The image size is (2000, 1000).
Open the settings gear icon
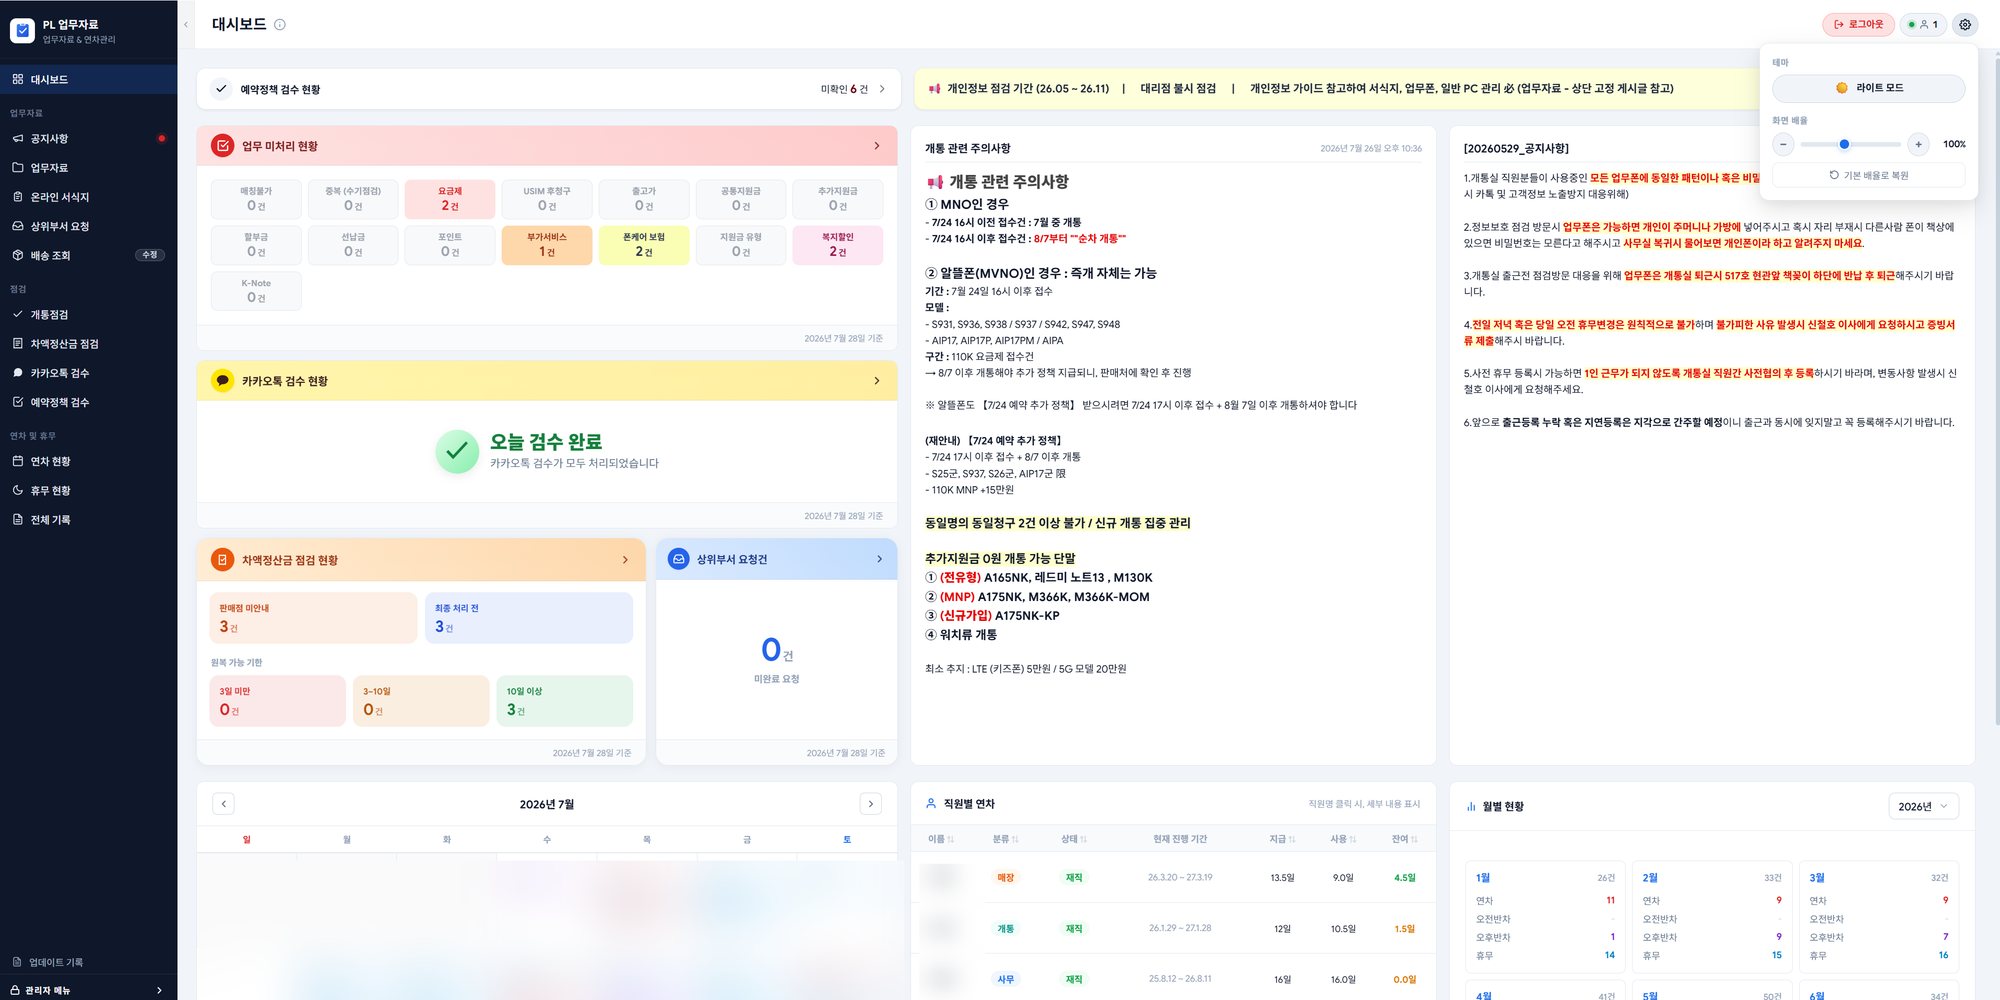tap(1964, 24)
